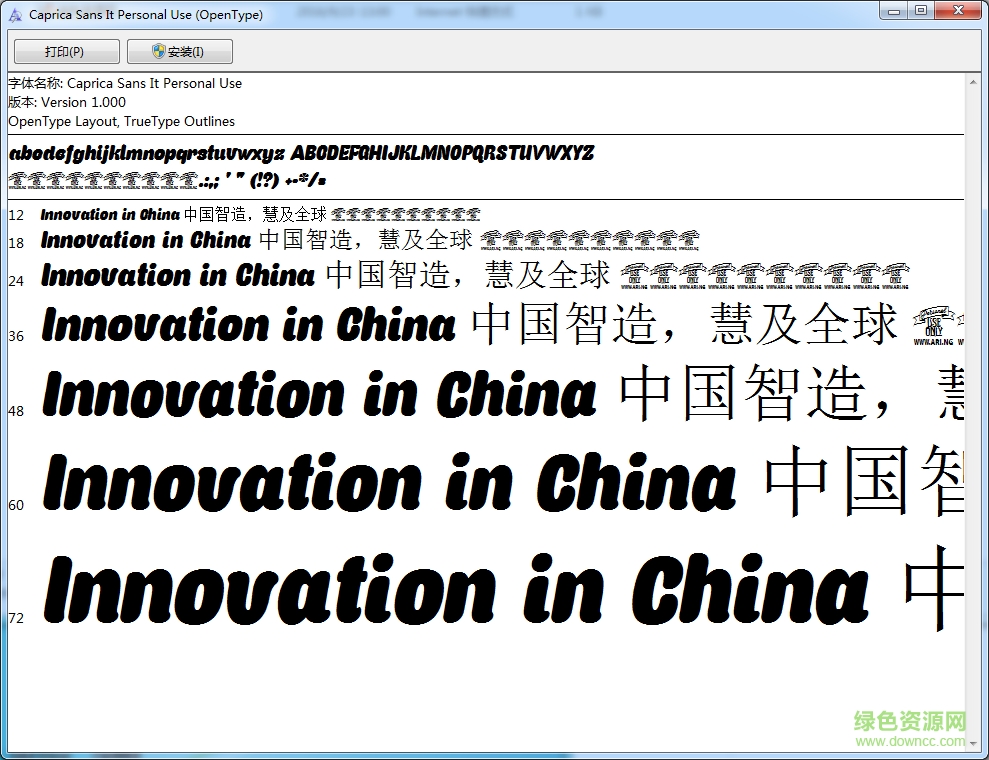This screenshot has height=760, width=989.
Task: Click the lowercase alphabet sample 'abcdefghijklmnopqrstuvwxyz'
Action: click(147, 154)
